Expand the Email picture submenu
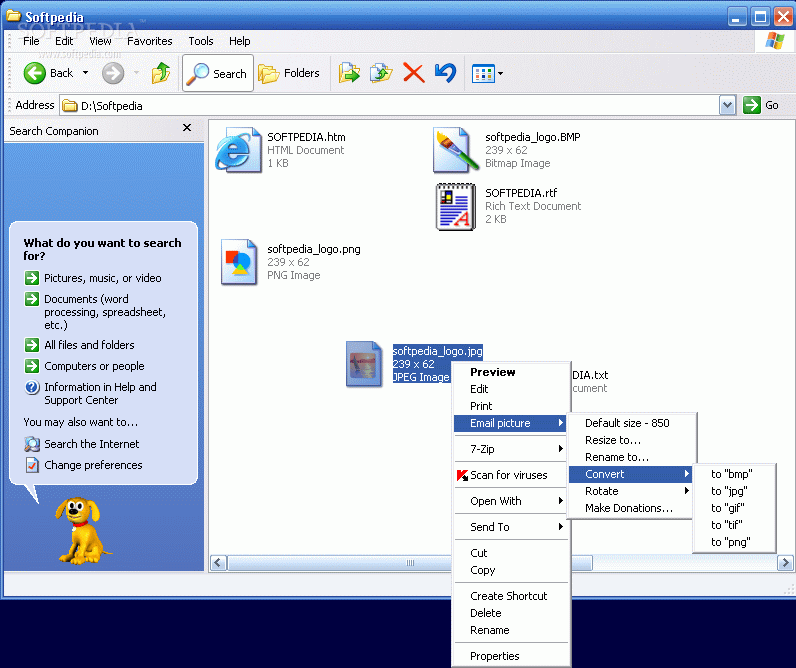Screen dimensions: 796x668 click(511, 423)
